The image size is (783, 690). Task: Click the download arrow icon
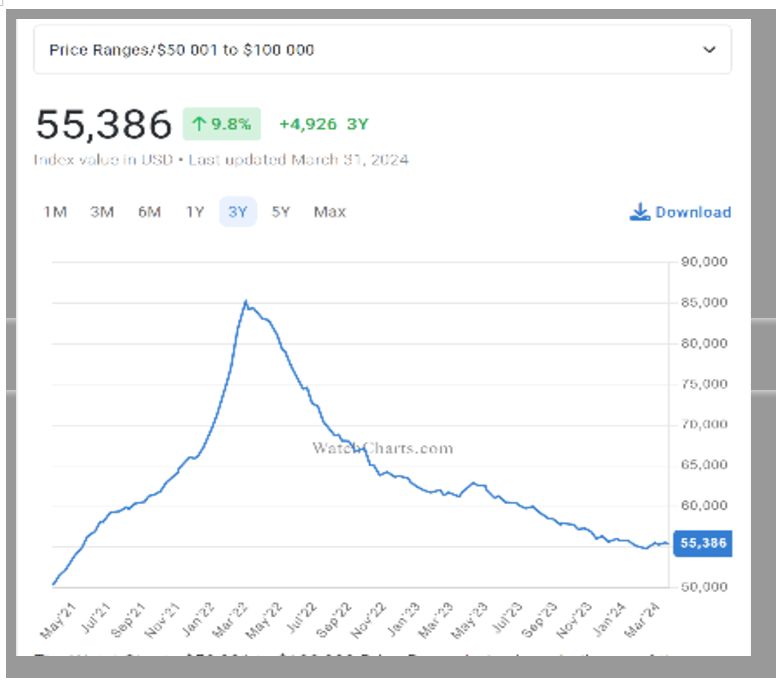click(x=640, y=212)
